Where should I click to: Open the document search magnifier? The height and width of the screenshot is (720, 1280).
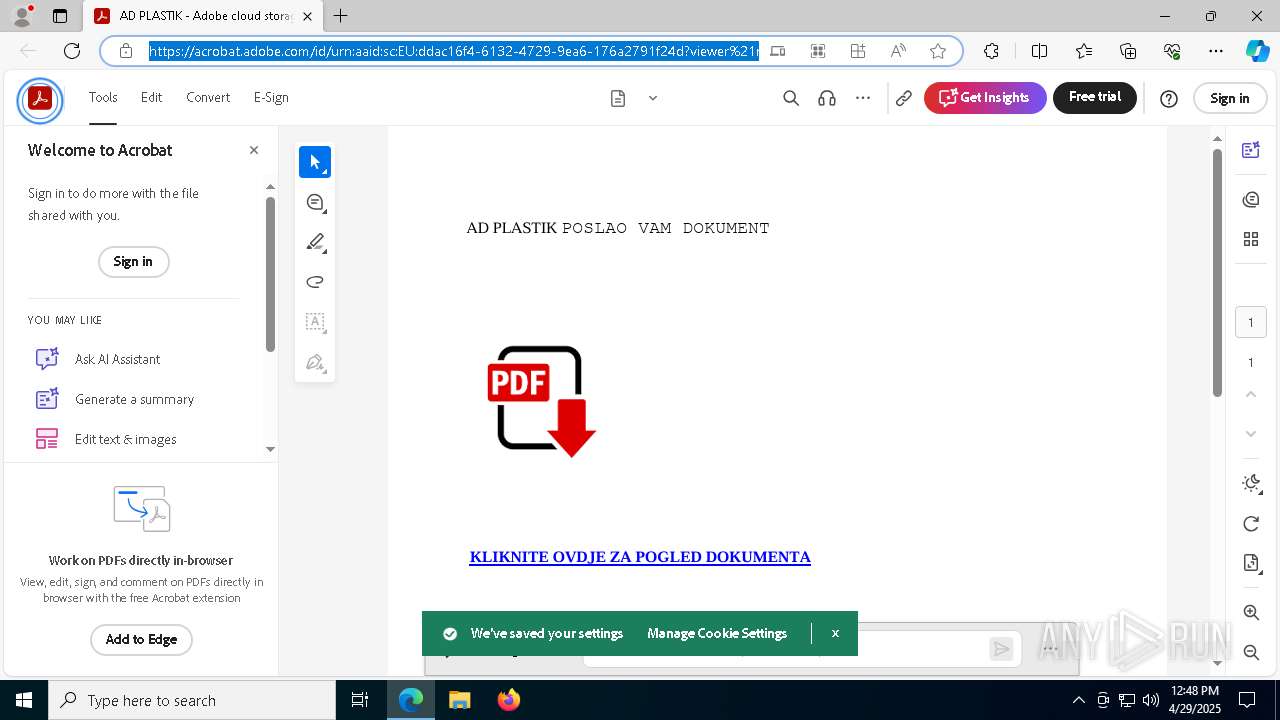[x=791, y=98]
